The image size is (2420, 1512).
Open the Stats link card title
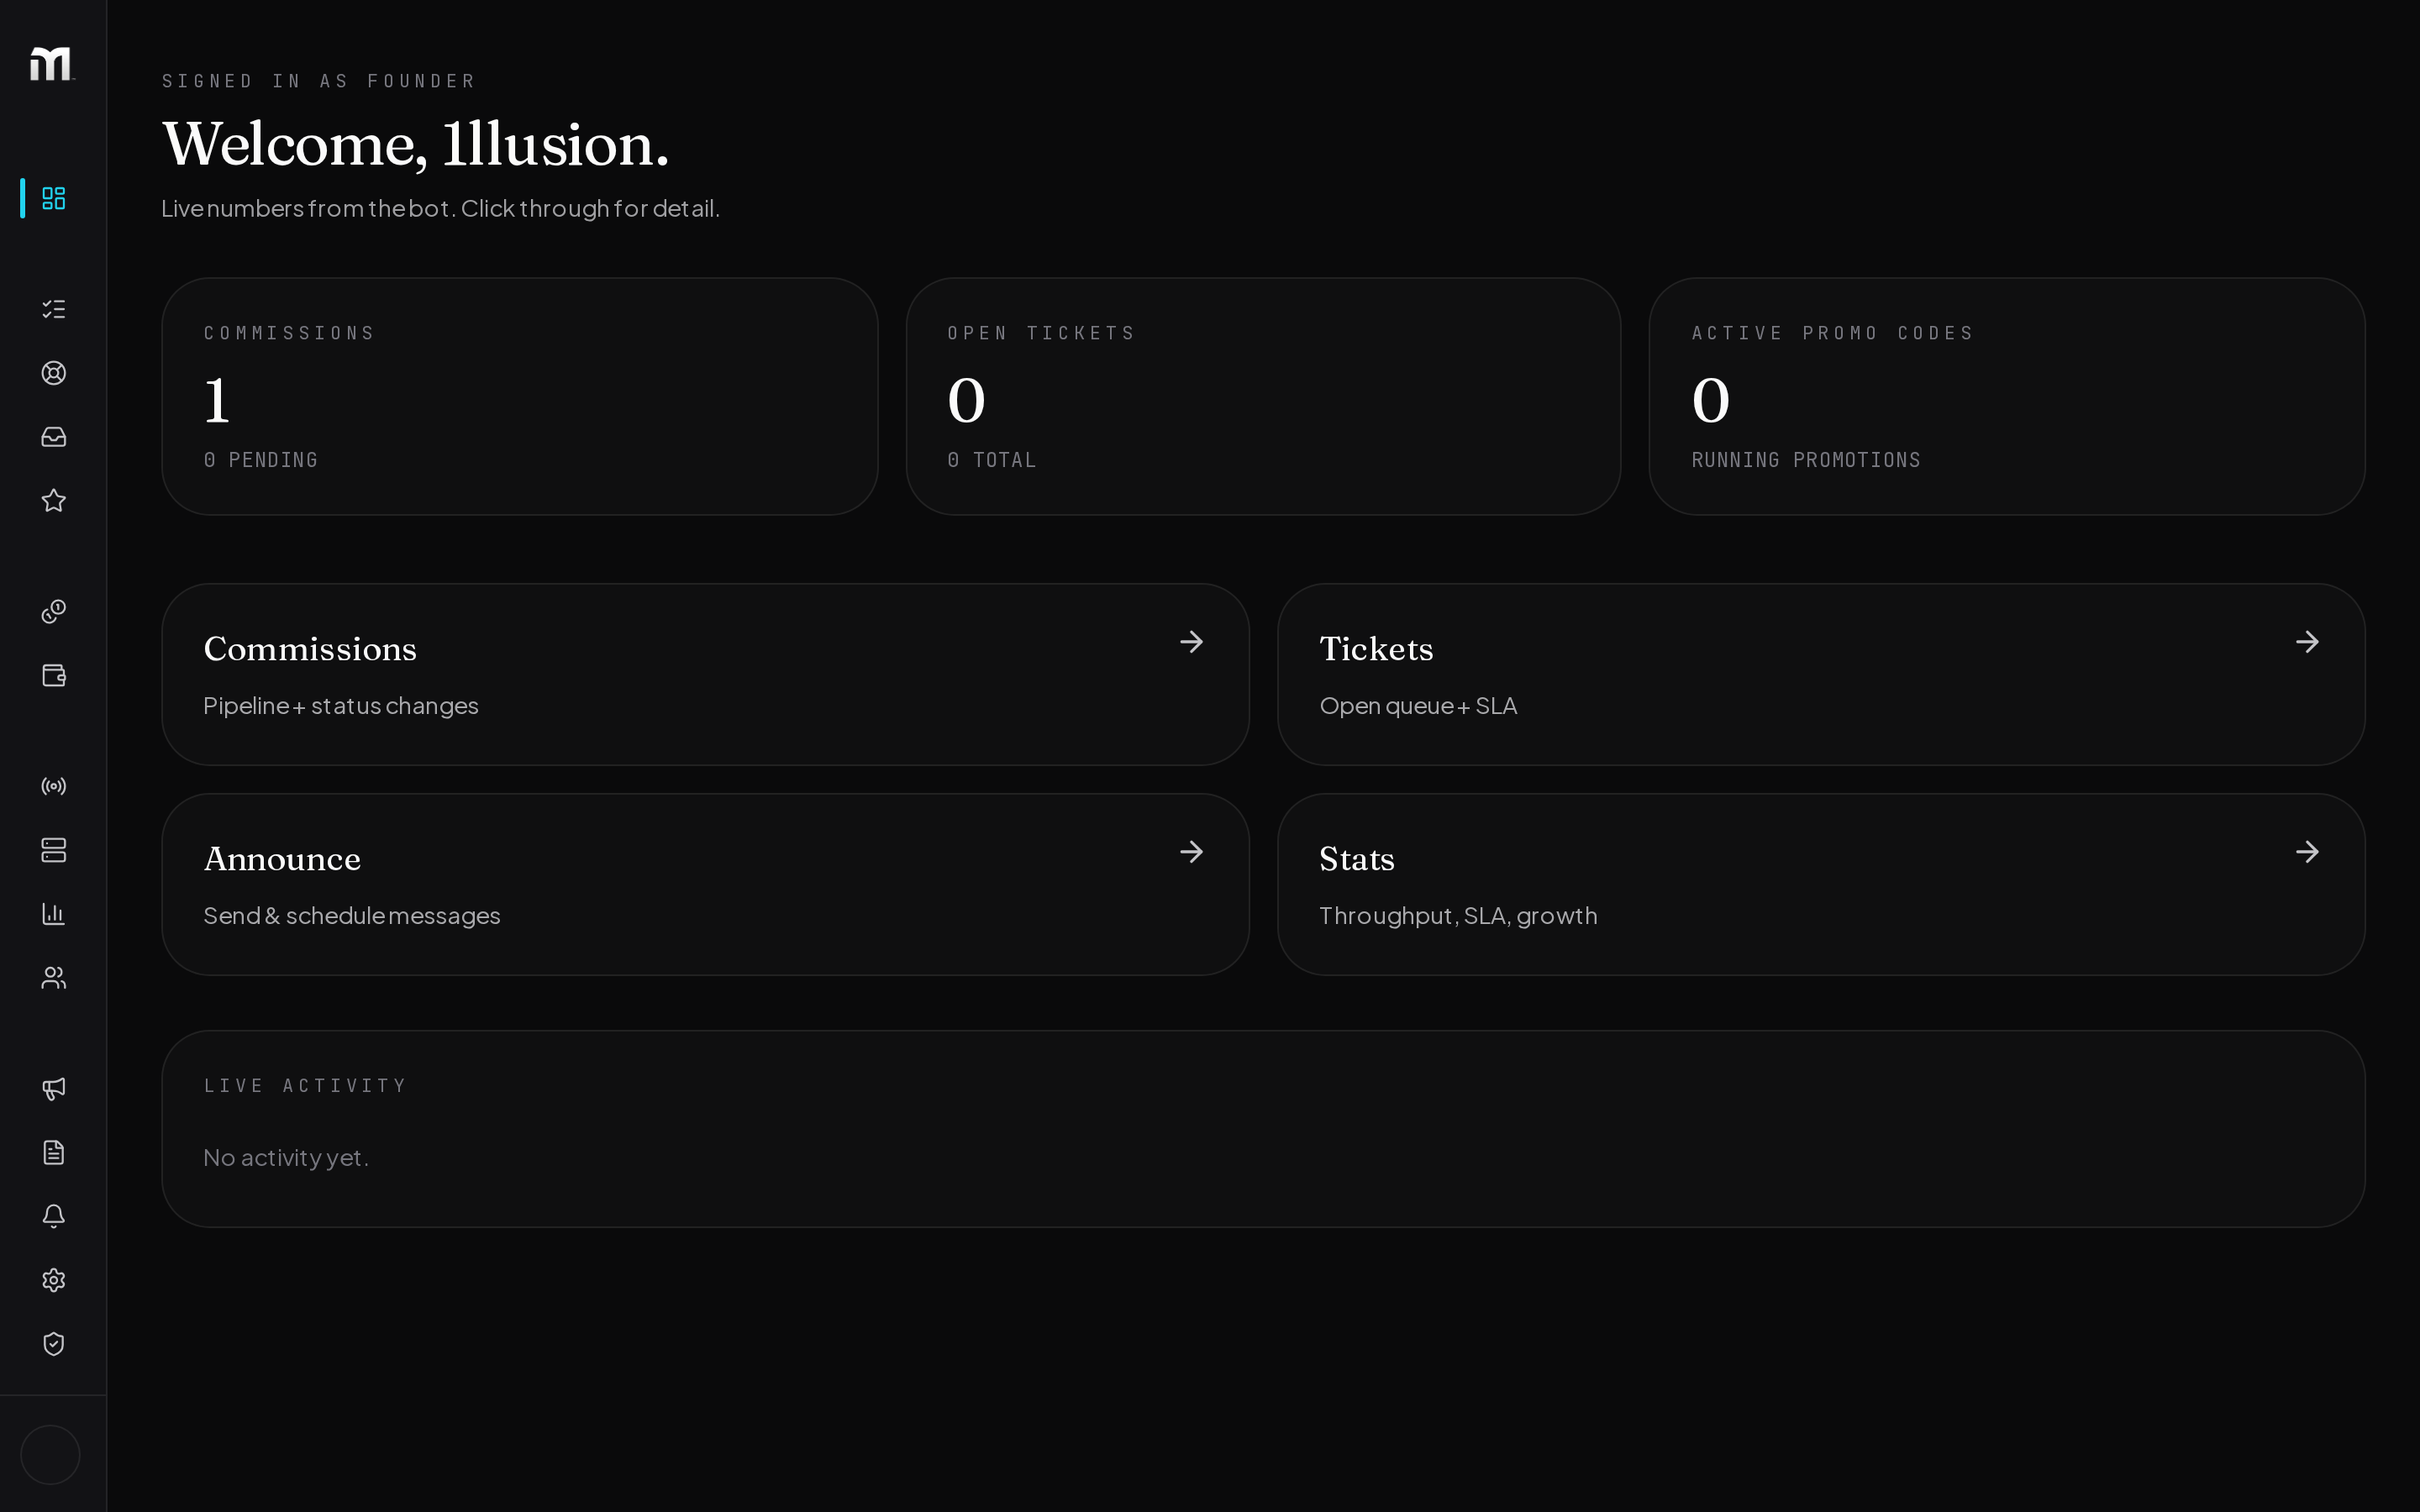click(1356, 859)
